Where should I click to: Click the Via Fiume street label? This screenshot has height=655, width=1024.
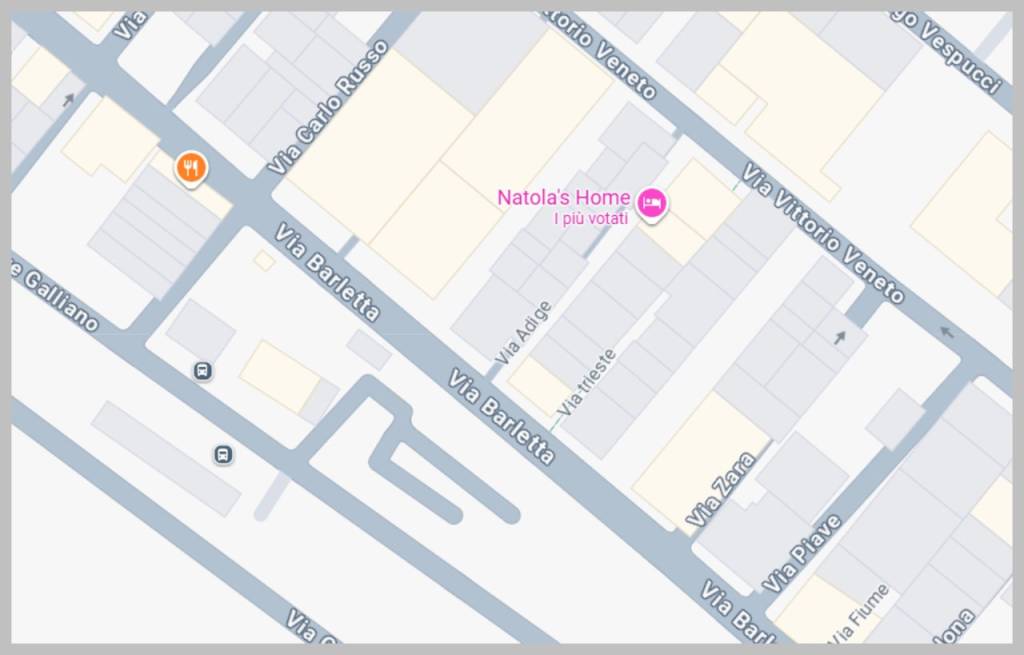click(x=858, y=612)
